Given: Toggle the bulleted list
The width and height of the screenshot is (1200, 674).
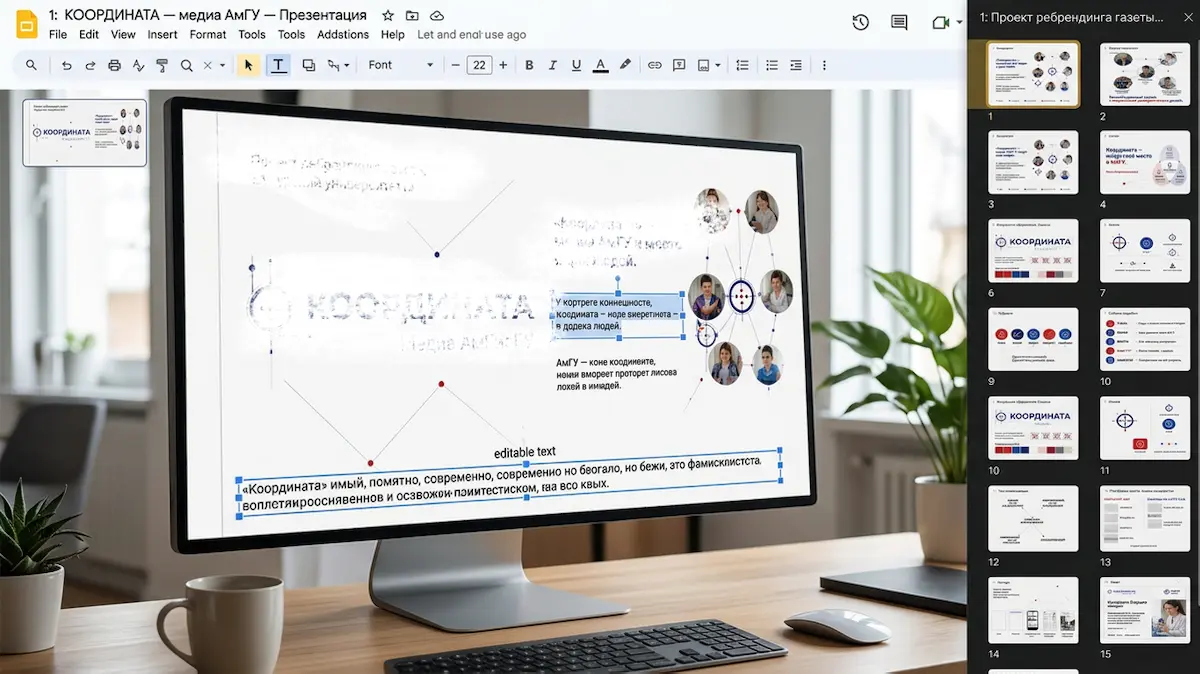Looking at the screenshot, I should (x=771, y=65).
